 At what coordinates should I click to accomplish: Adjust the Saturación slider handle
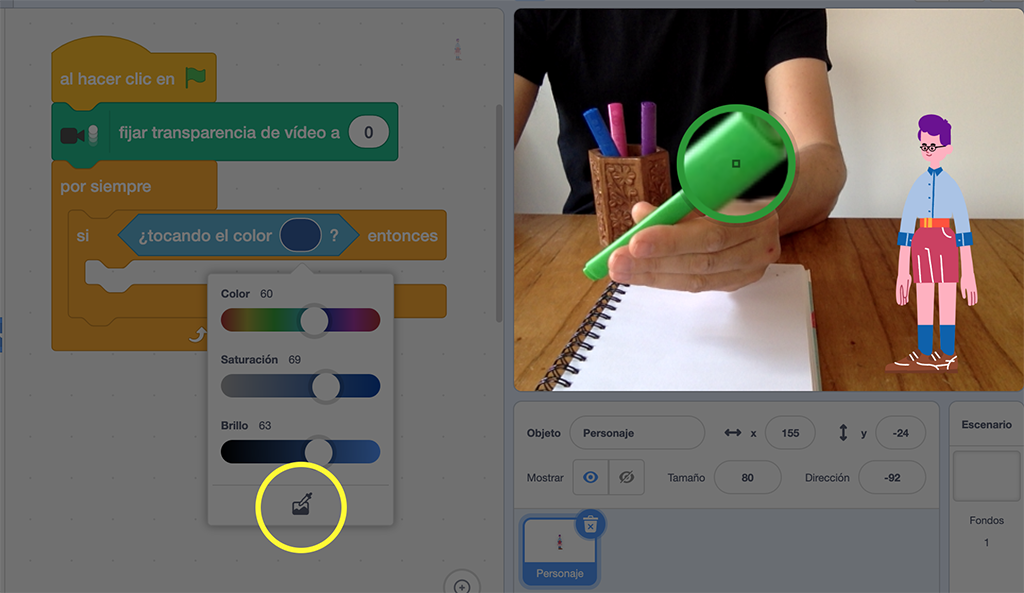coord(326,387)
